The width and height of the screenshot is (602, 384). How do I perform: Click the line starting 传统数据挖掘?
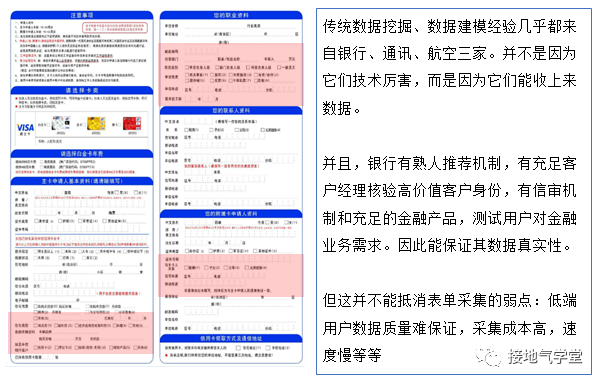click(x=449, y=26)
